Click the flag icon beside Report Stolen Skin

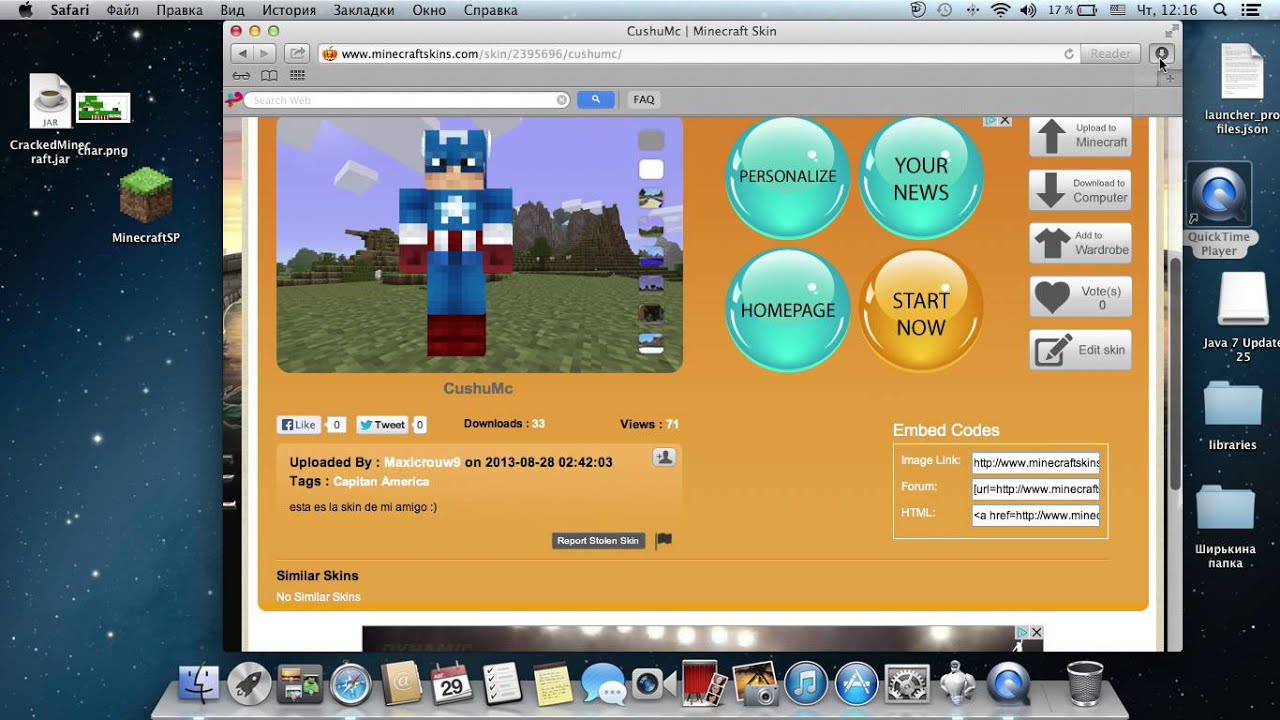[663, 540]
